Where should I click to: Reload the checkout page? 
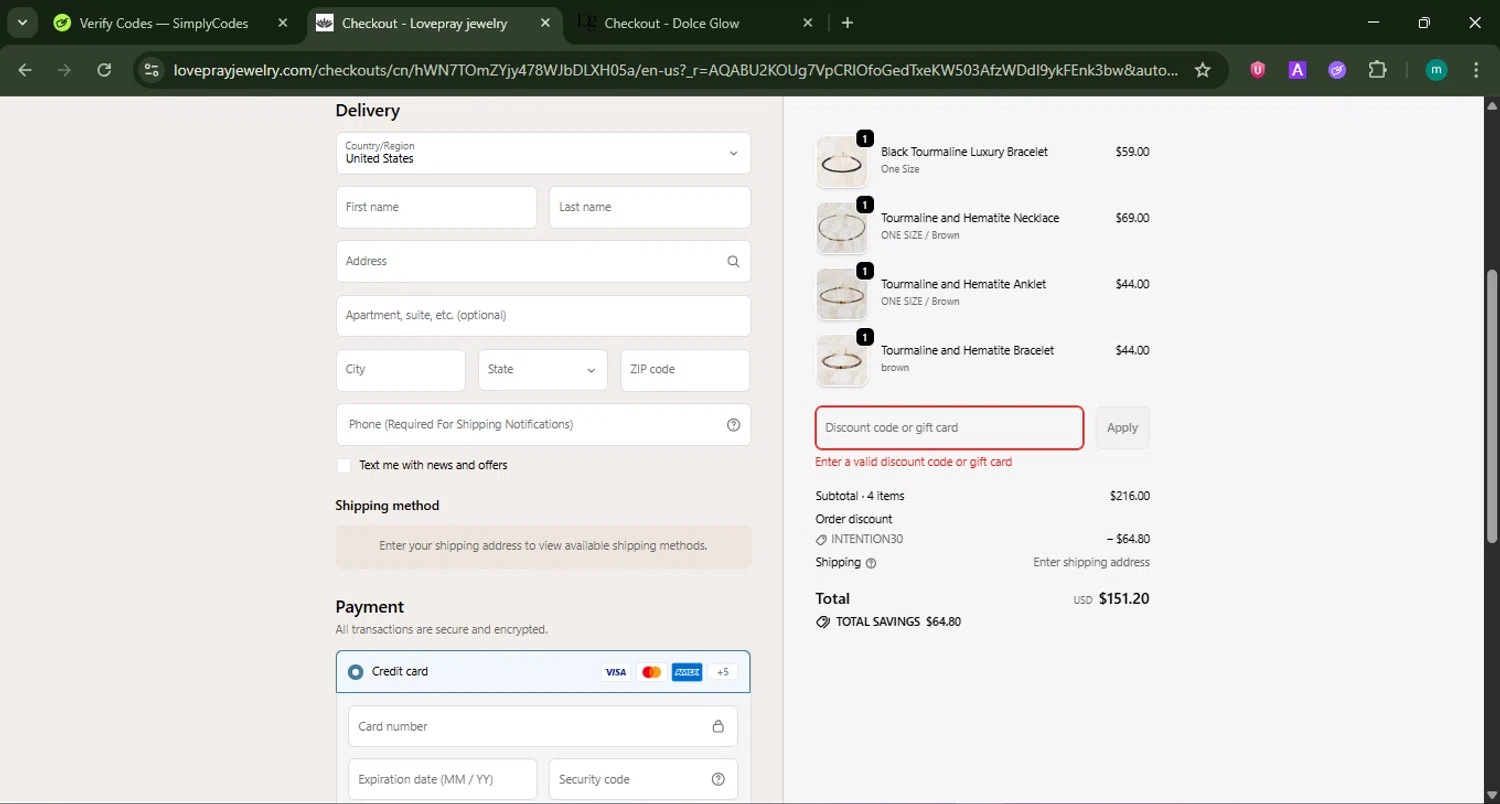click(x=104, y=70)
